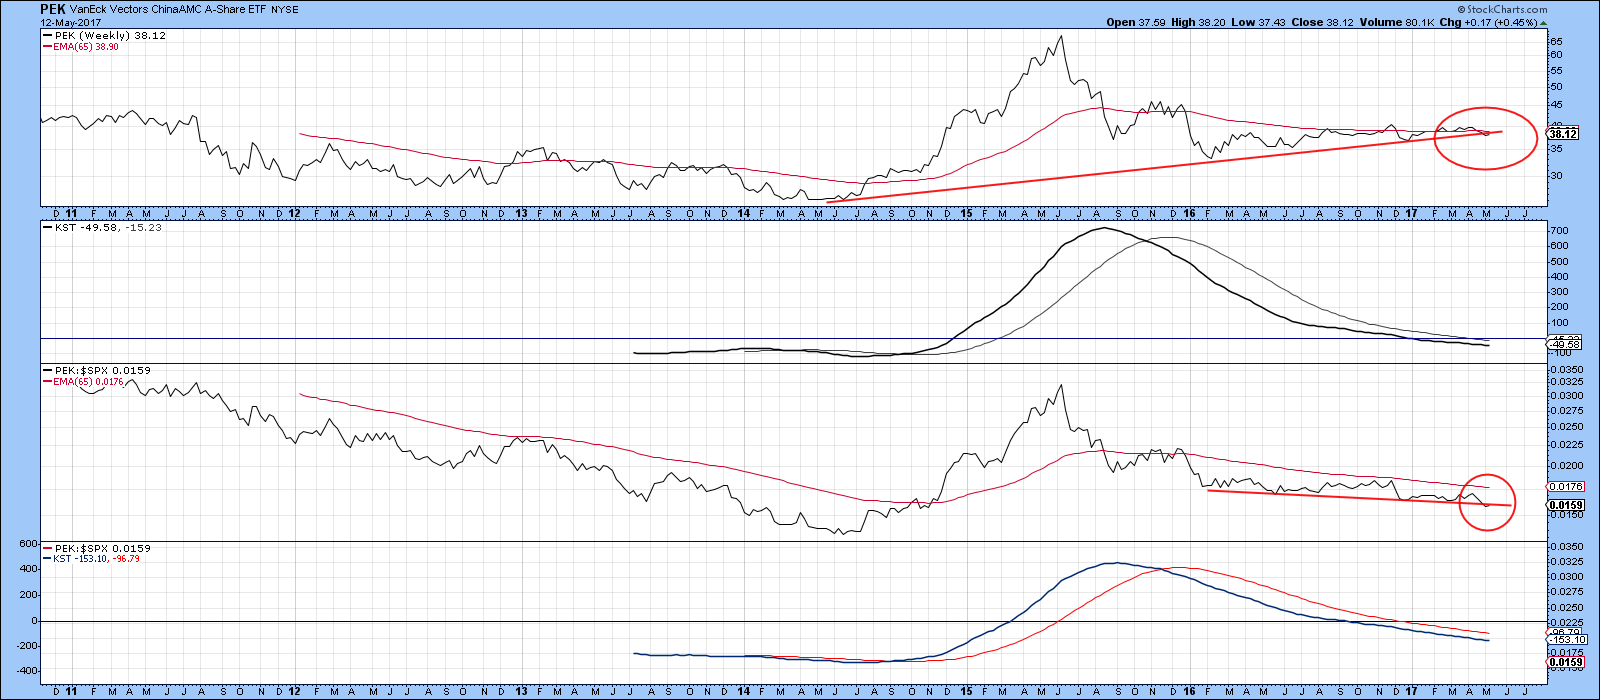The image size is (1600, 700).
Task: Click the 'EMA(65) 38.90' legend entry
Action: point(80,47)
